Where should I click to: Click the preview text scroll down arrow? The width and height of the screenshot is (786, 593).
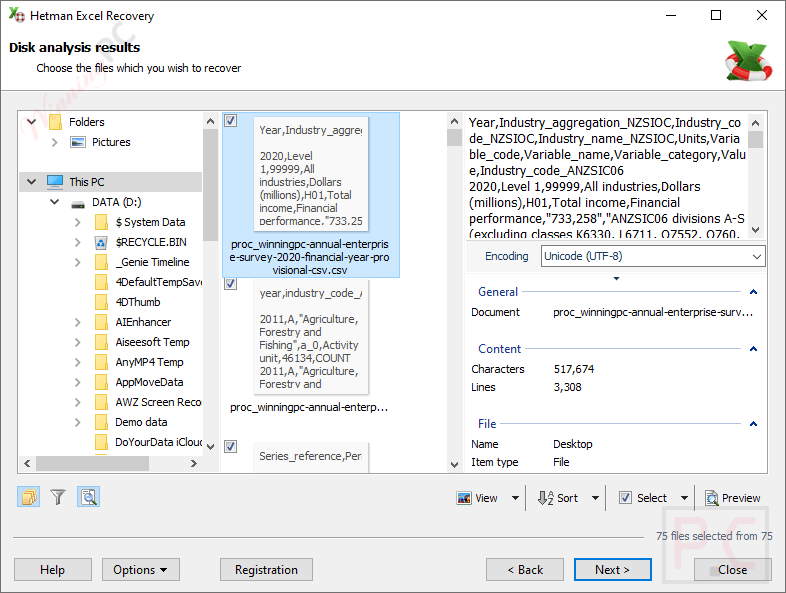tap(756, 230)
